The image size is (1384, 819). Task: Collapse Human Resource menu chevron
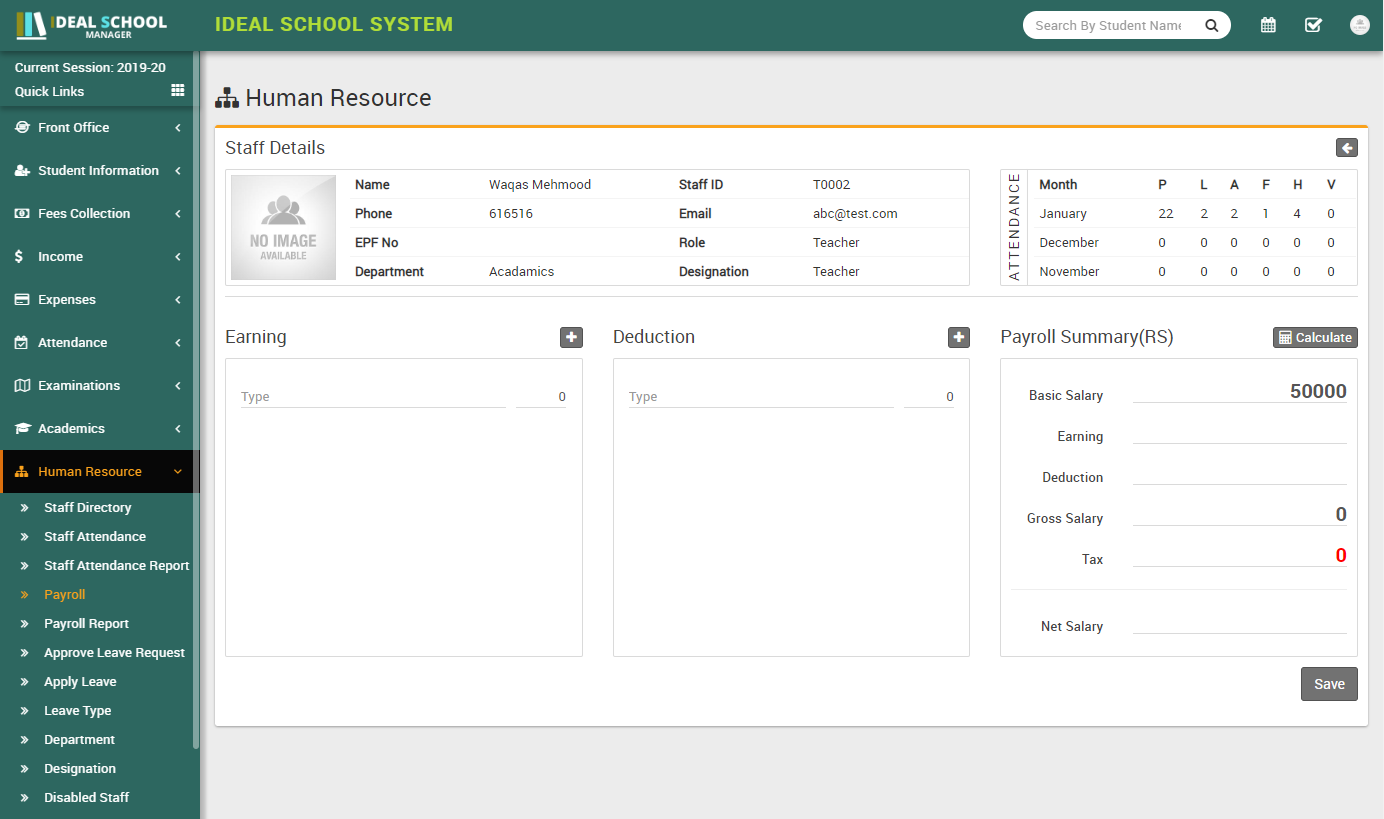[178, 472]
